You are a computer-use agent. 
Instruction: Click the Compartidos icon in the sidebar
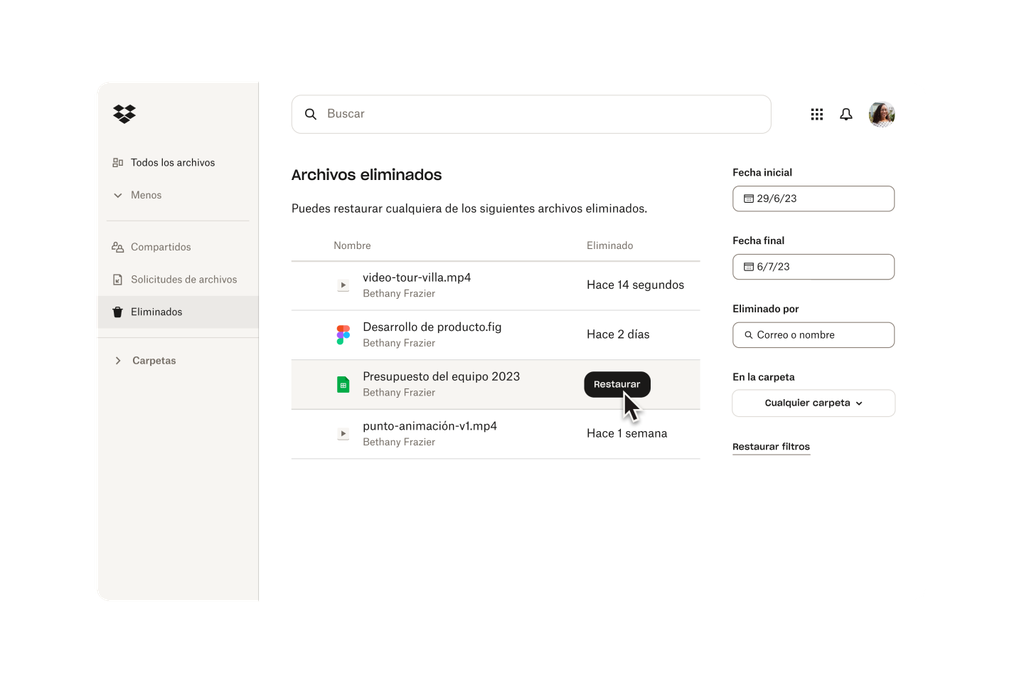click(x=119, y=247)
